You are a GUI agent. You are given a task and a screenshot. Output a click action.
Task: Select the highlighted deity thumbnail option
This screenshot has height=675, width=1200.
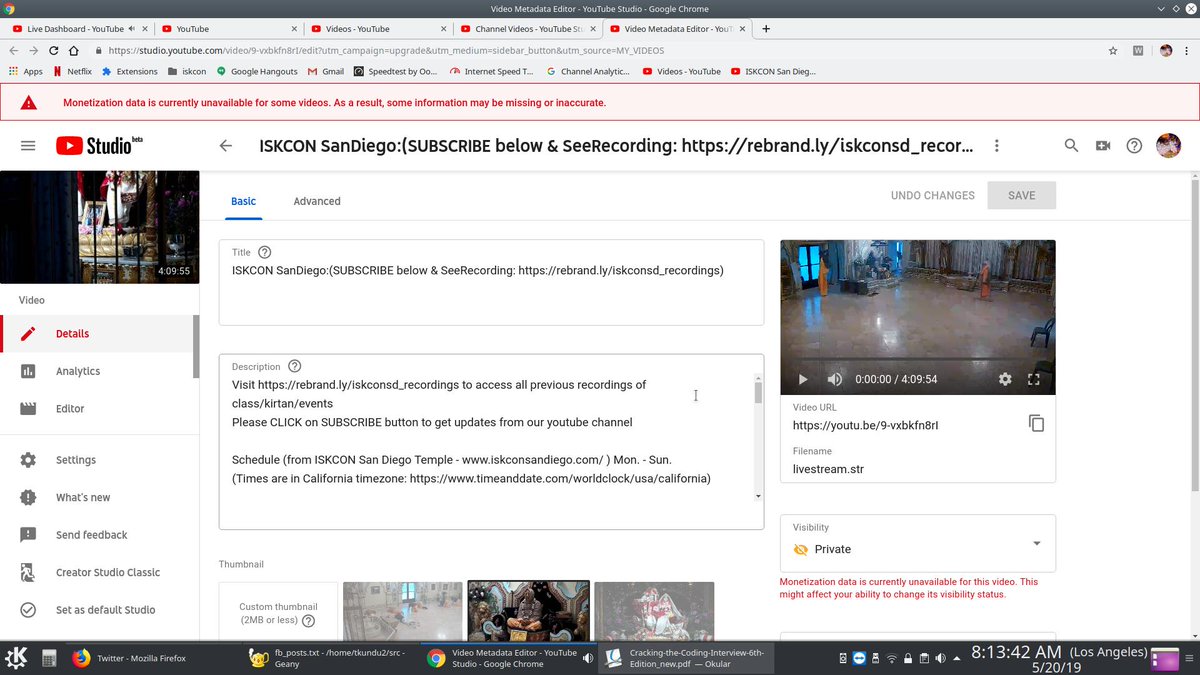coord(528,611)
